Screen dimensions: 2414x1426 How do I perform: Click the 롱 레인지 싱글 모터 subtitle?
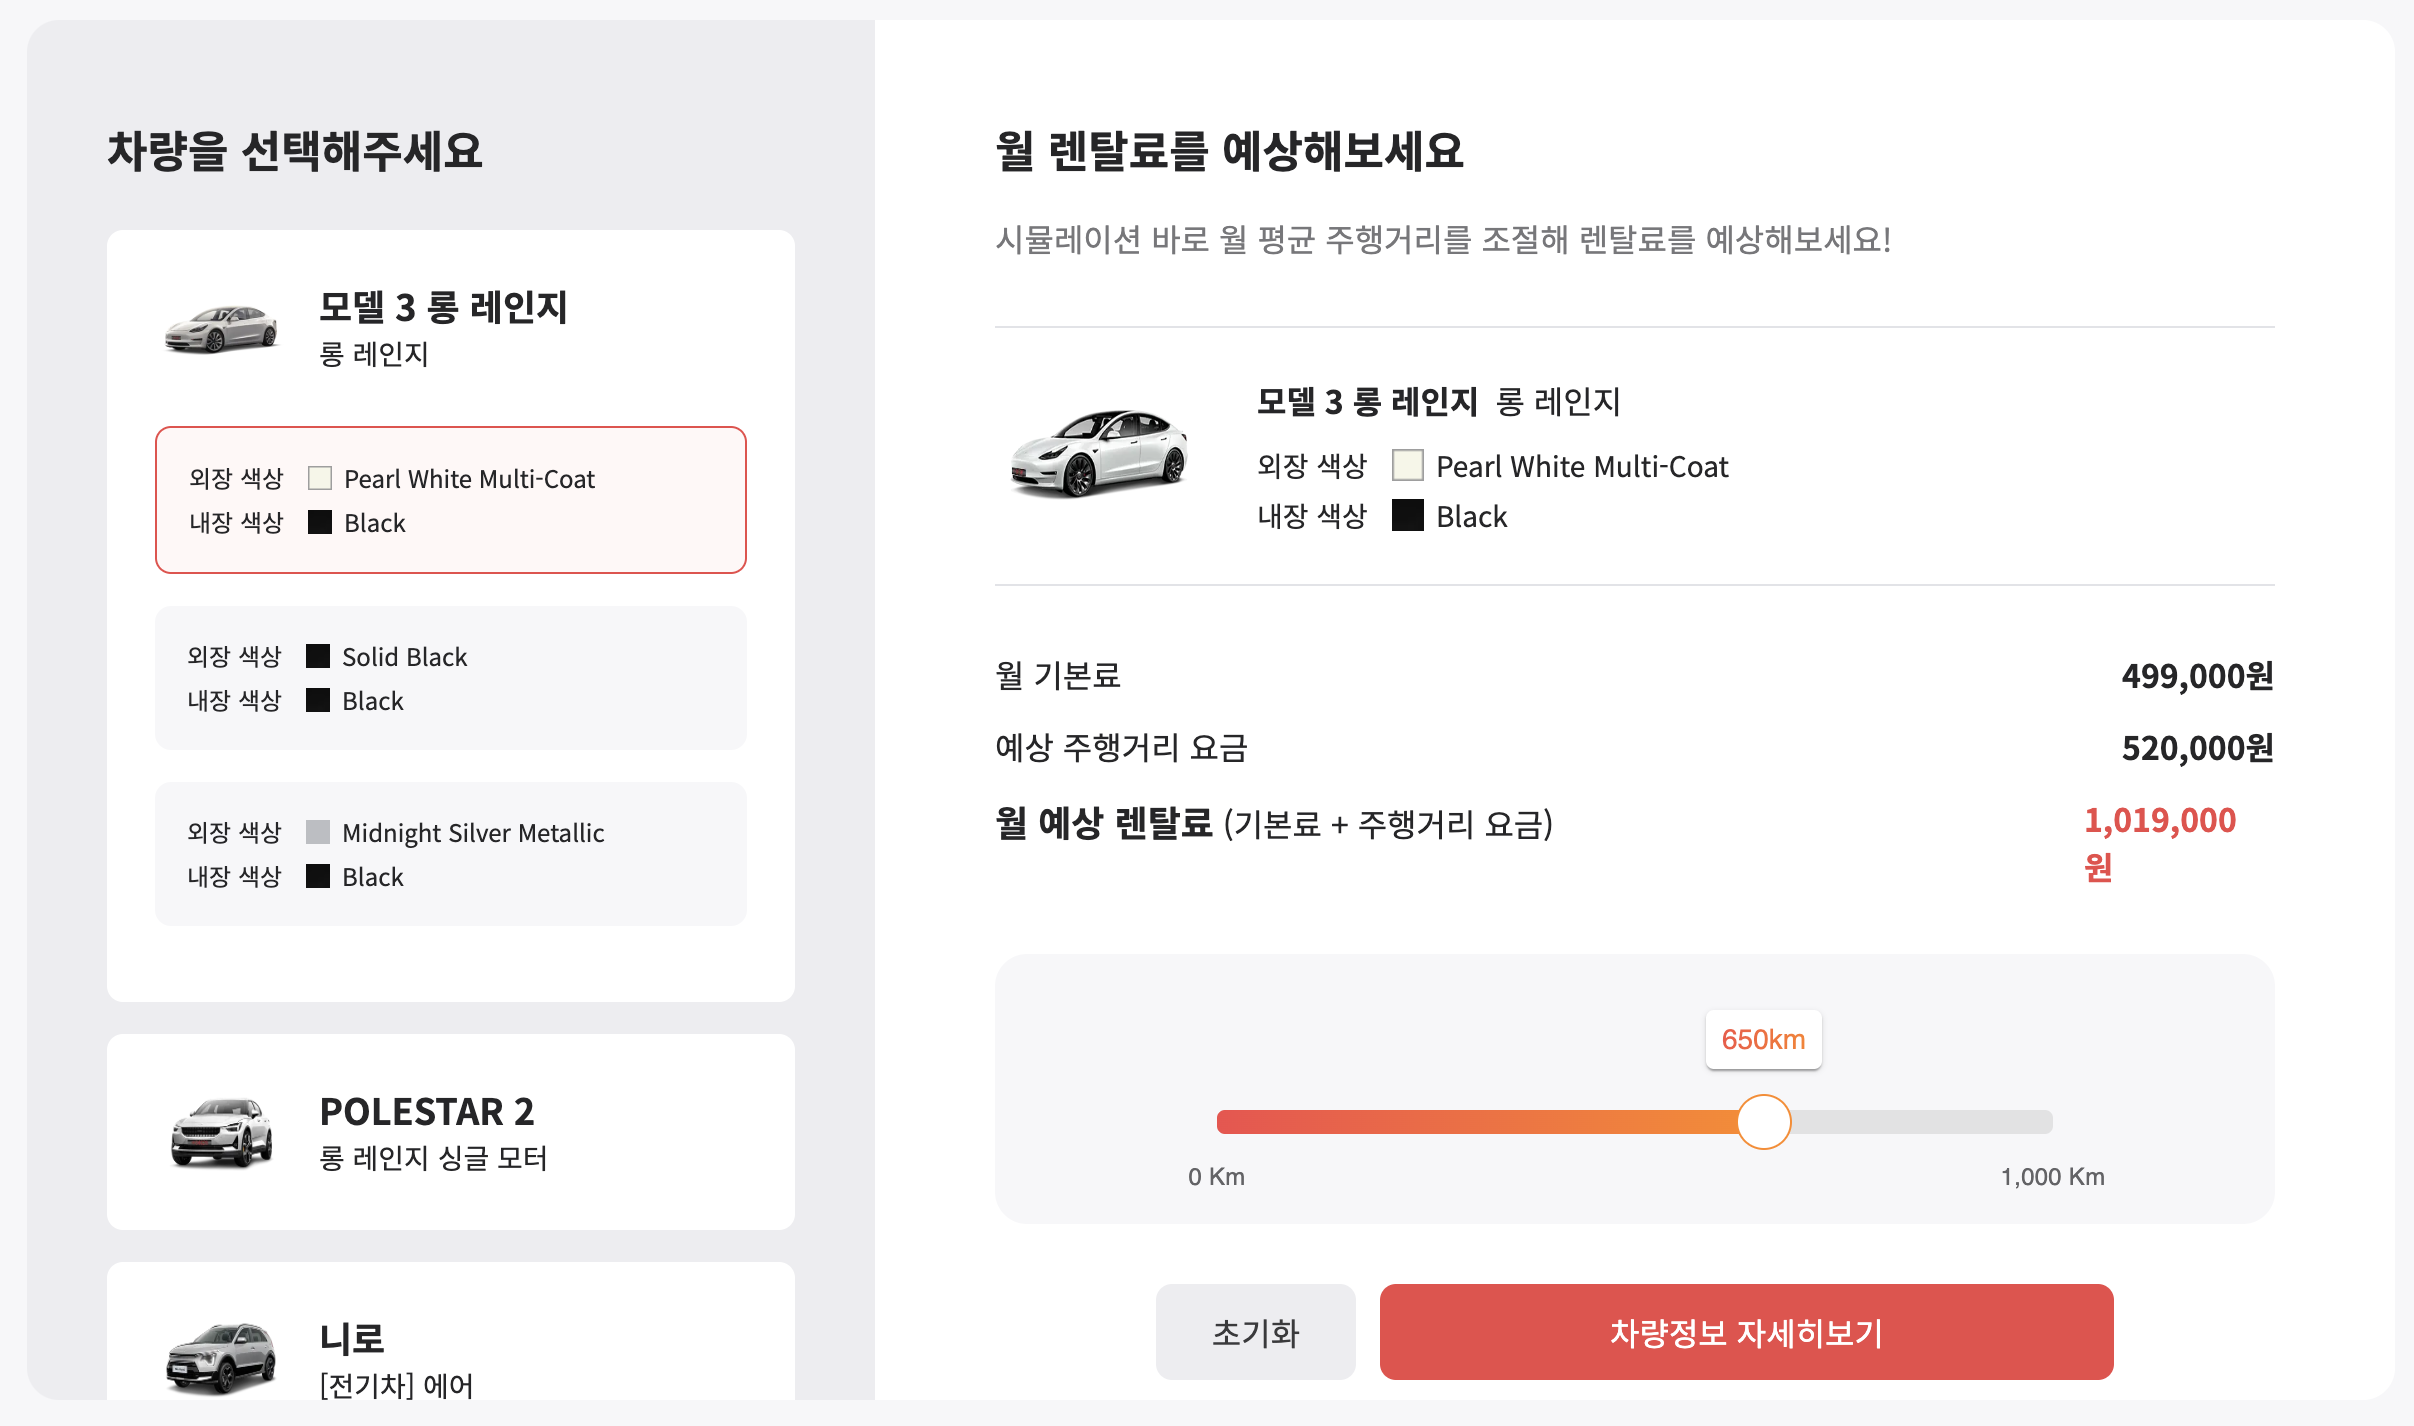pyautogui.click(x=433, y=1158)
